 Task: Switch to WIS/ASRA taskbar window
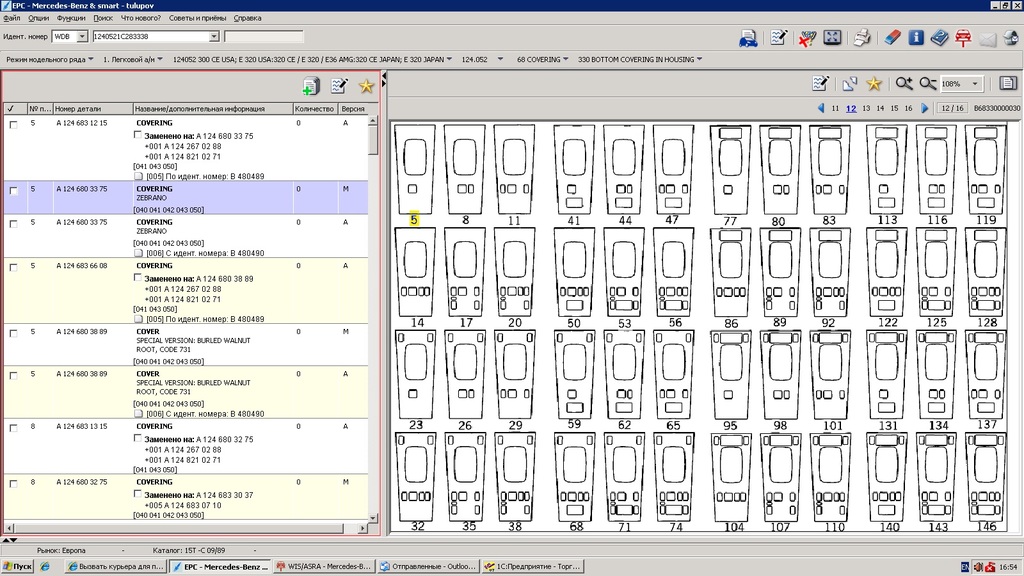[325, 566]
